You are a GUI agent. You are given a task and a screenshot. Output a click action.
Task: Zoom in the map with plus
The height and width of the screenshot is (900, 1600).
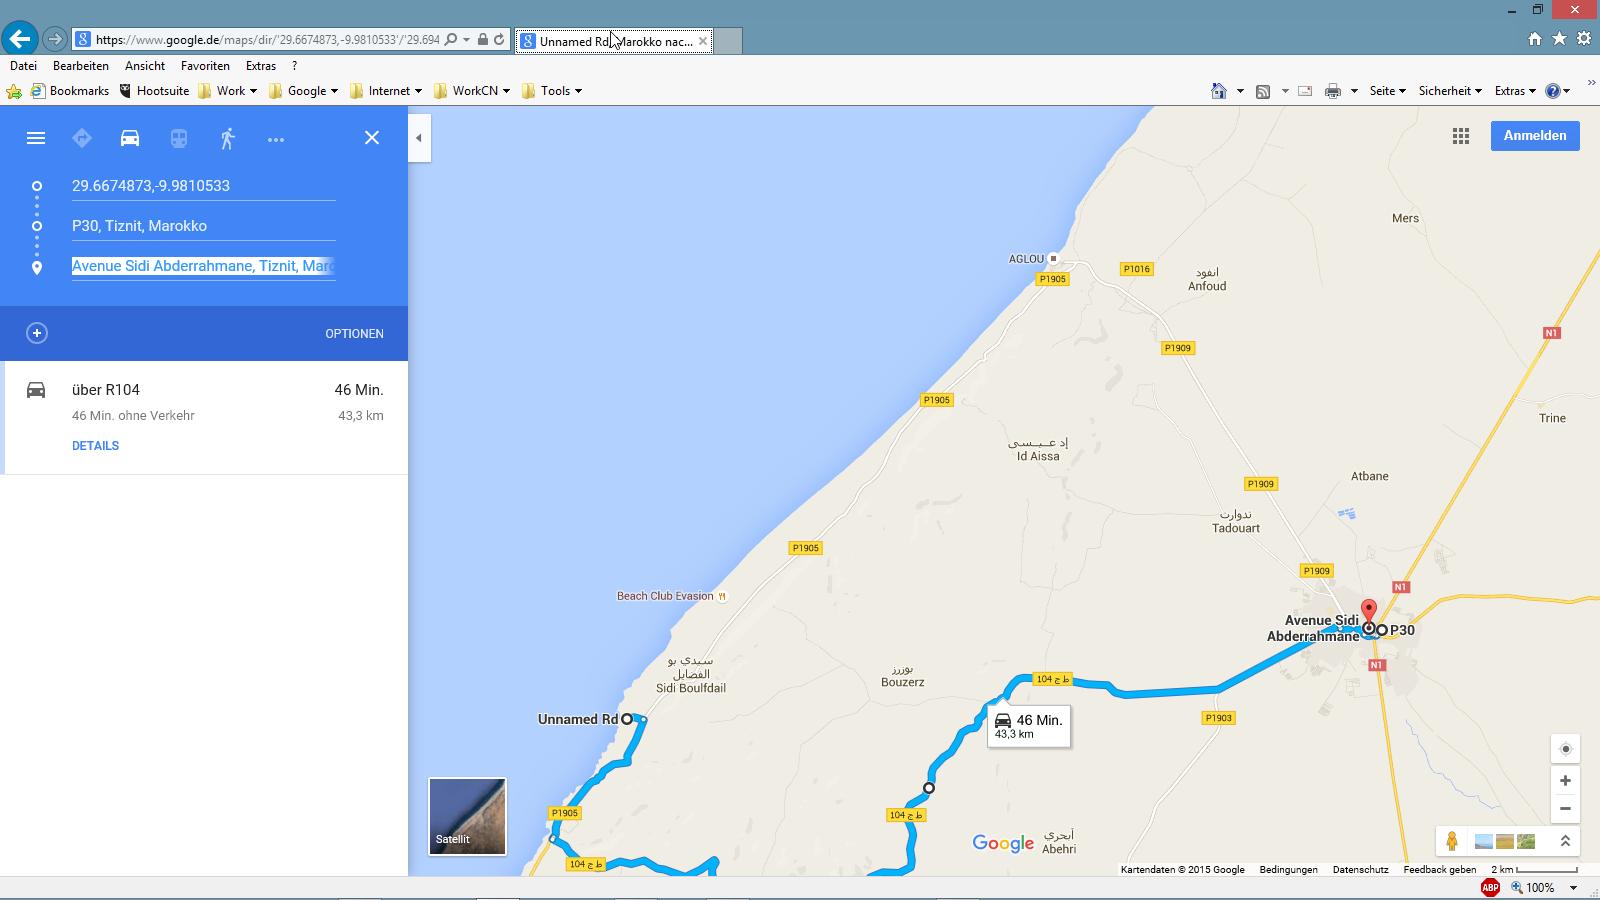pyautogui.click(x=1565, y=780)
